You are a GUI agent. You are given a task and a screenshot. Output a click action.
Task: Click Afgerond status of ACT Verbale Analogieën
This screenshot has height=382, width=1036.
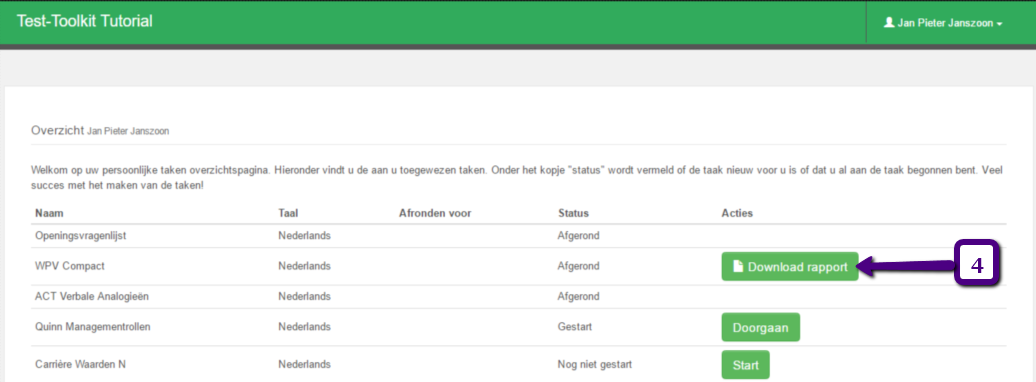578,296
